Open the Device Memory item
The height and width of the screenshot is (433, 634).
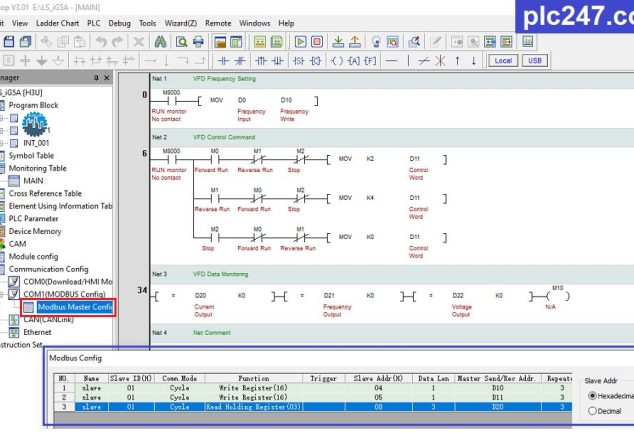pos(35,231)
